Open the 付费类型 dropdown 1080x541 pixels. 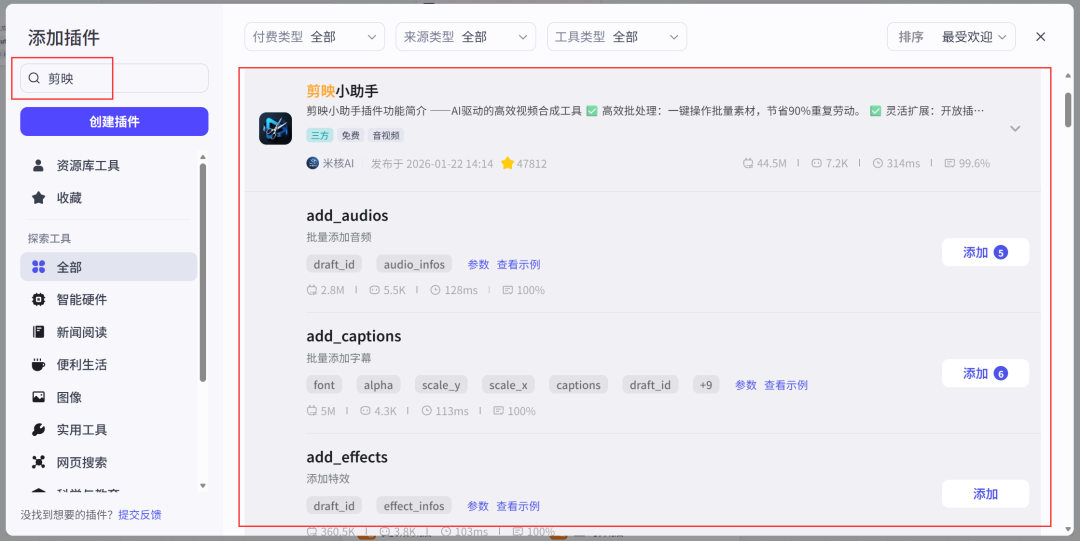314,37
